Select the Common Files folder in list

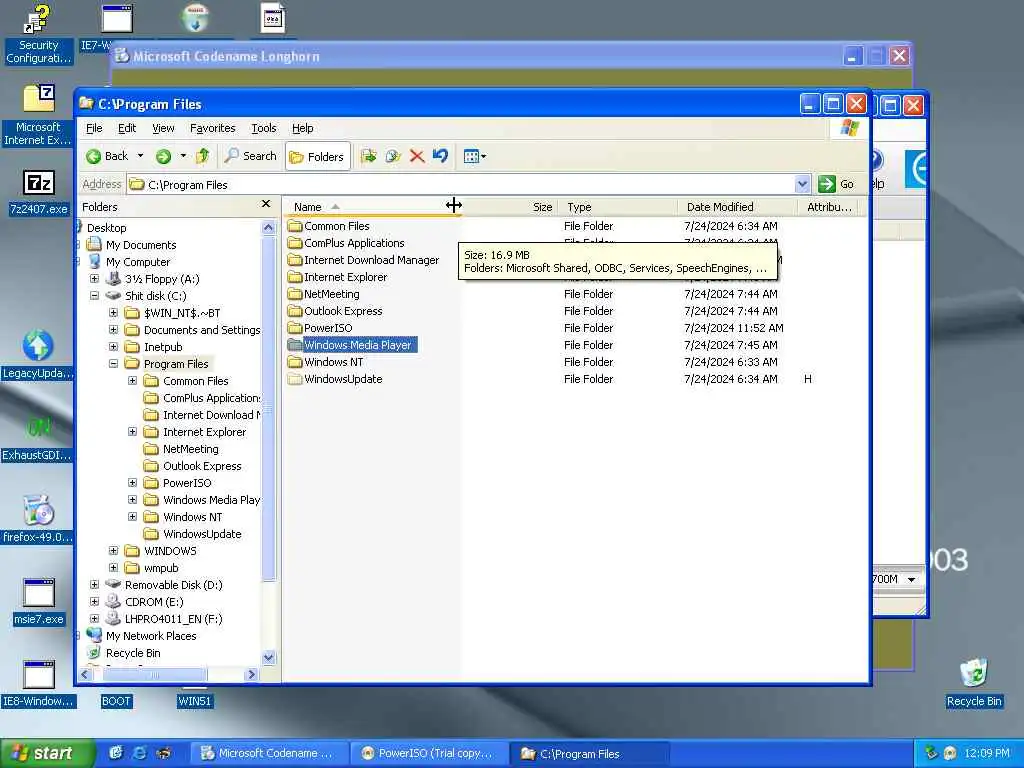(x=328, y=226)
